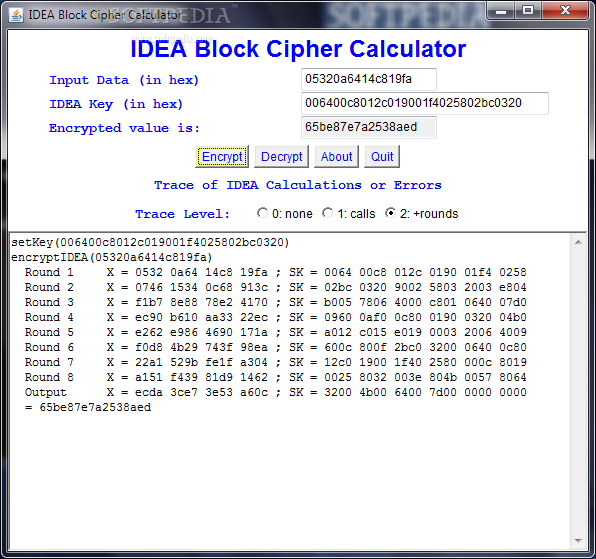Image resolution: width=596 pixels, height=559 pixels.
Task: Focus the IDEA Key hex field
Action: point(425,103)
